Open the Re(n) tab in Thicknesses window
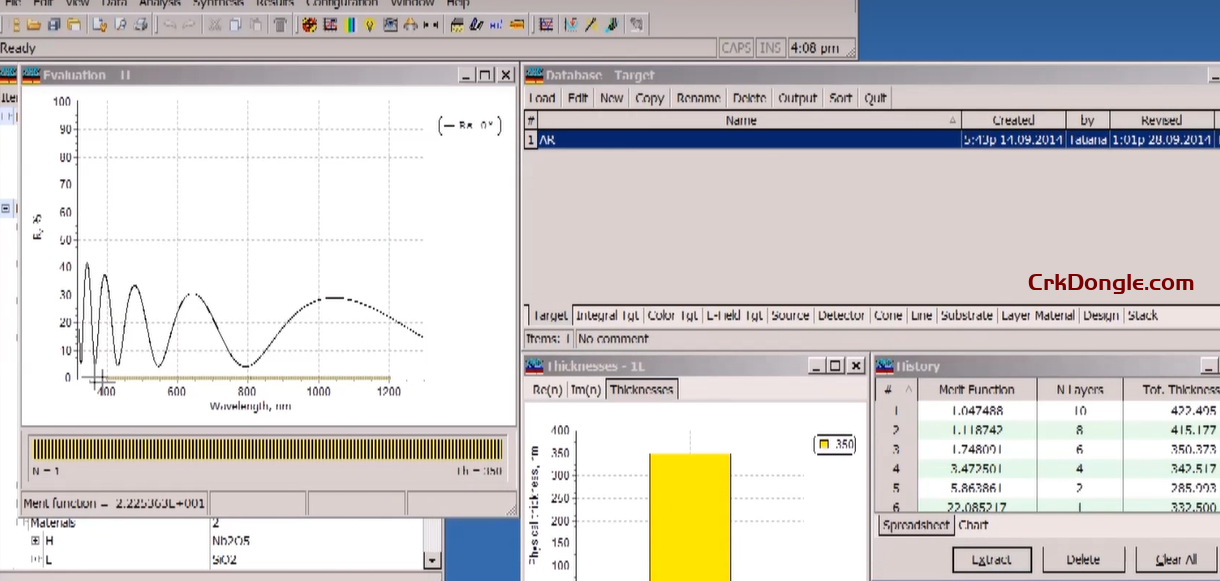The height and width of the screenshot is (581, 1220). click(546, 389)
